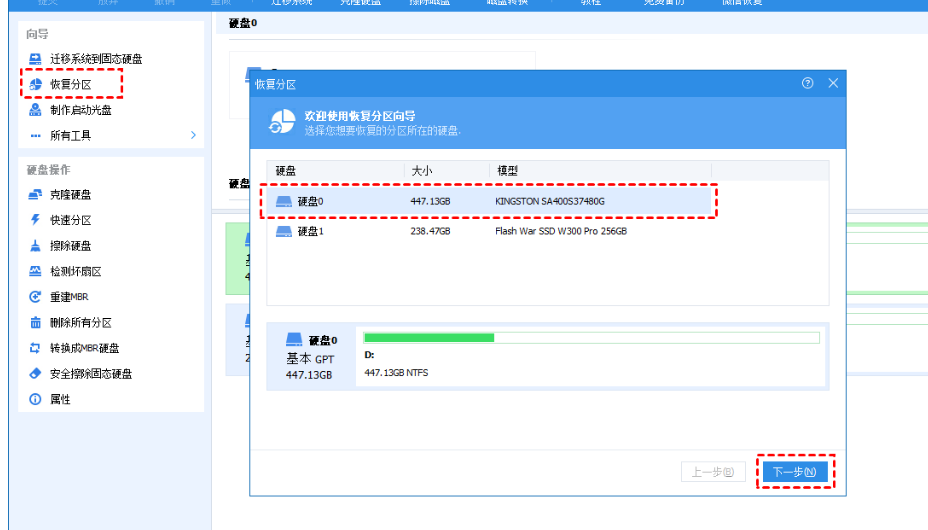Select 转换成MBR硬盘 operation
Viewport: 928px width, 530px height.
(85, 348)
